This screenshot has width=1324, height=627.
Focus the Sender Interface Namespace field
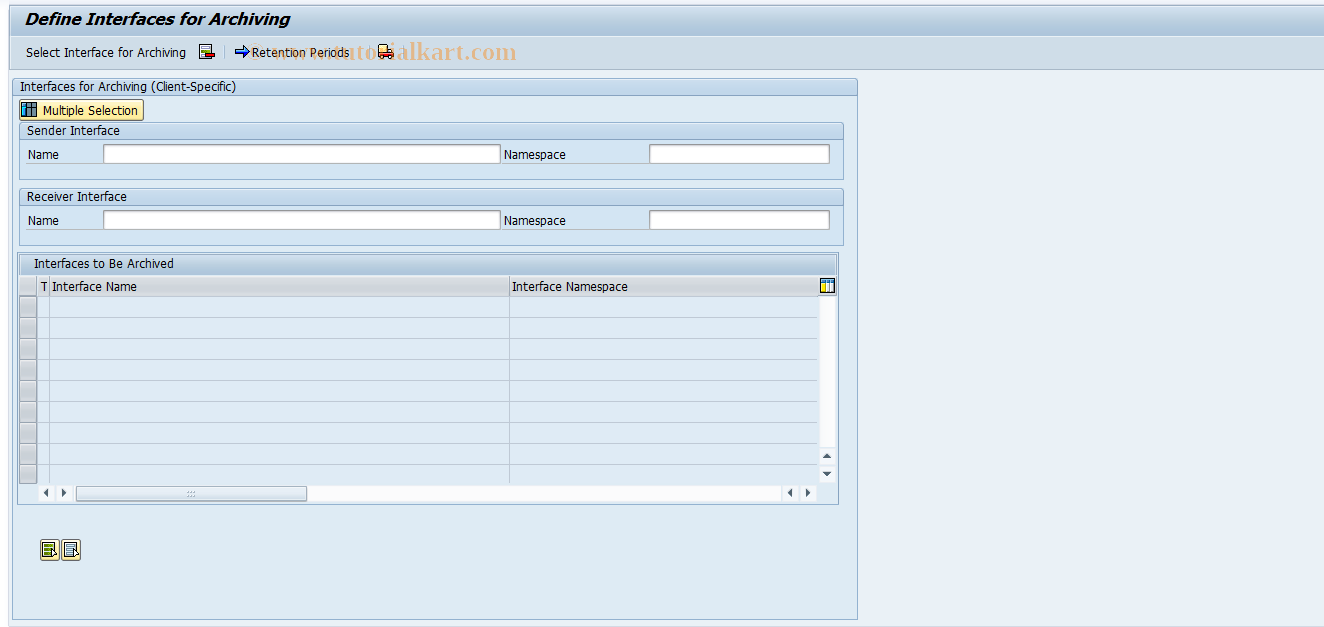pos(739,154)
